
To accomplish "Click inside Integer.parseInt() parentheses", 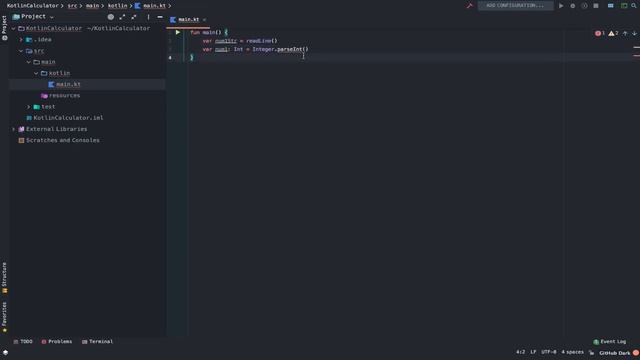I will (305, 49).
